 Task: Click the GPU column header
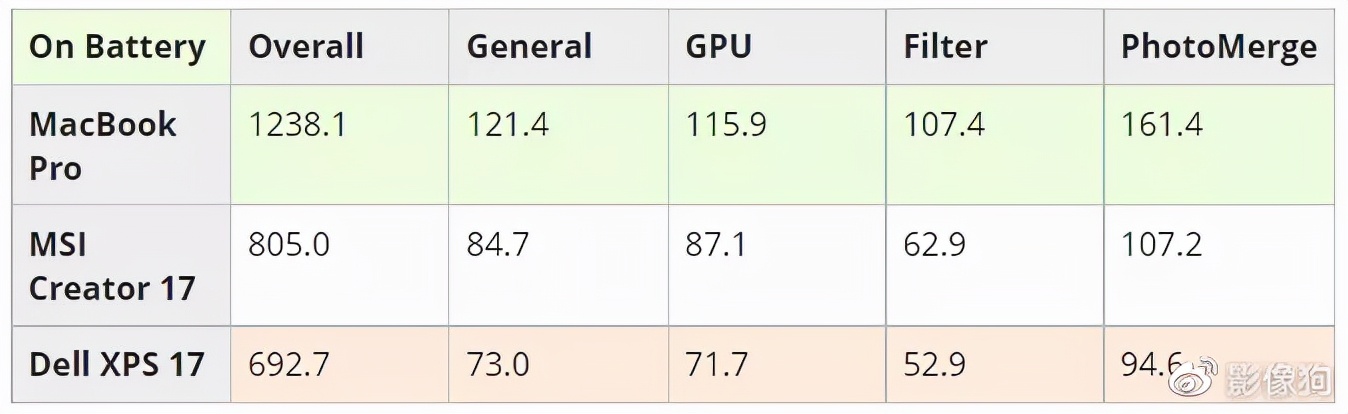click(718, 47)
